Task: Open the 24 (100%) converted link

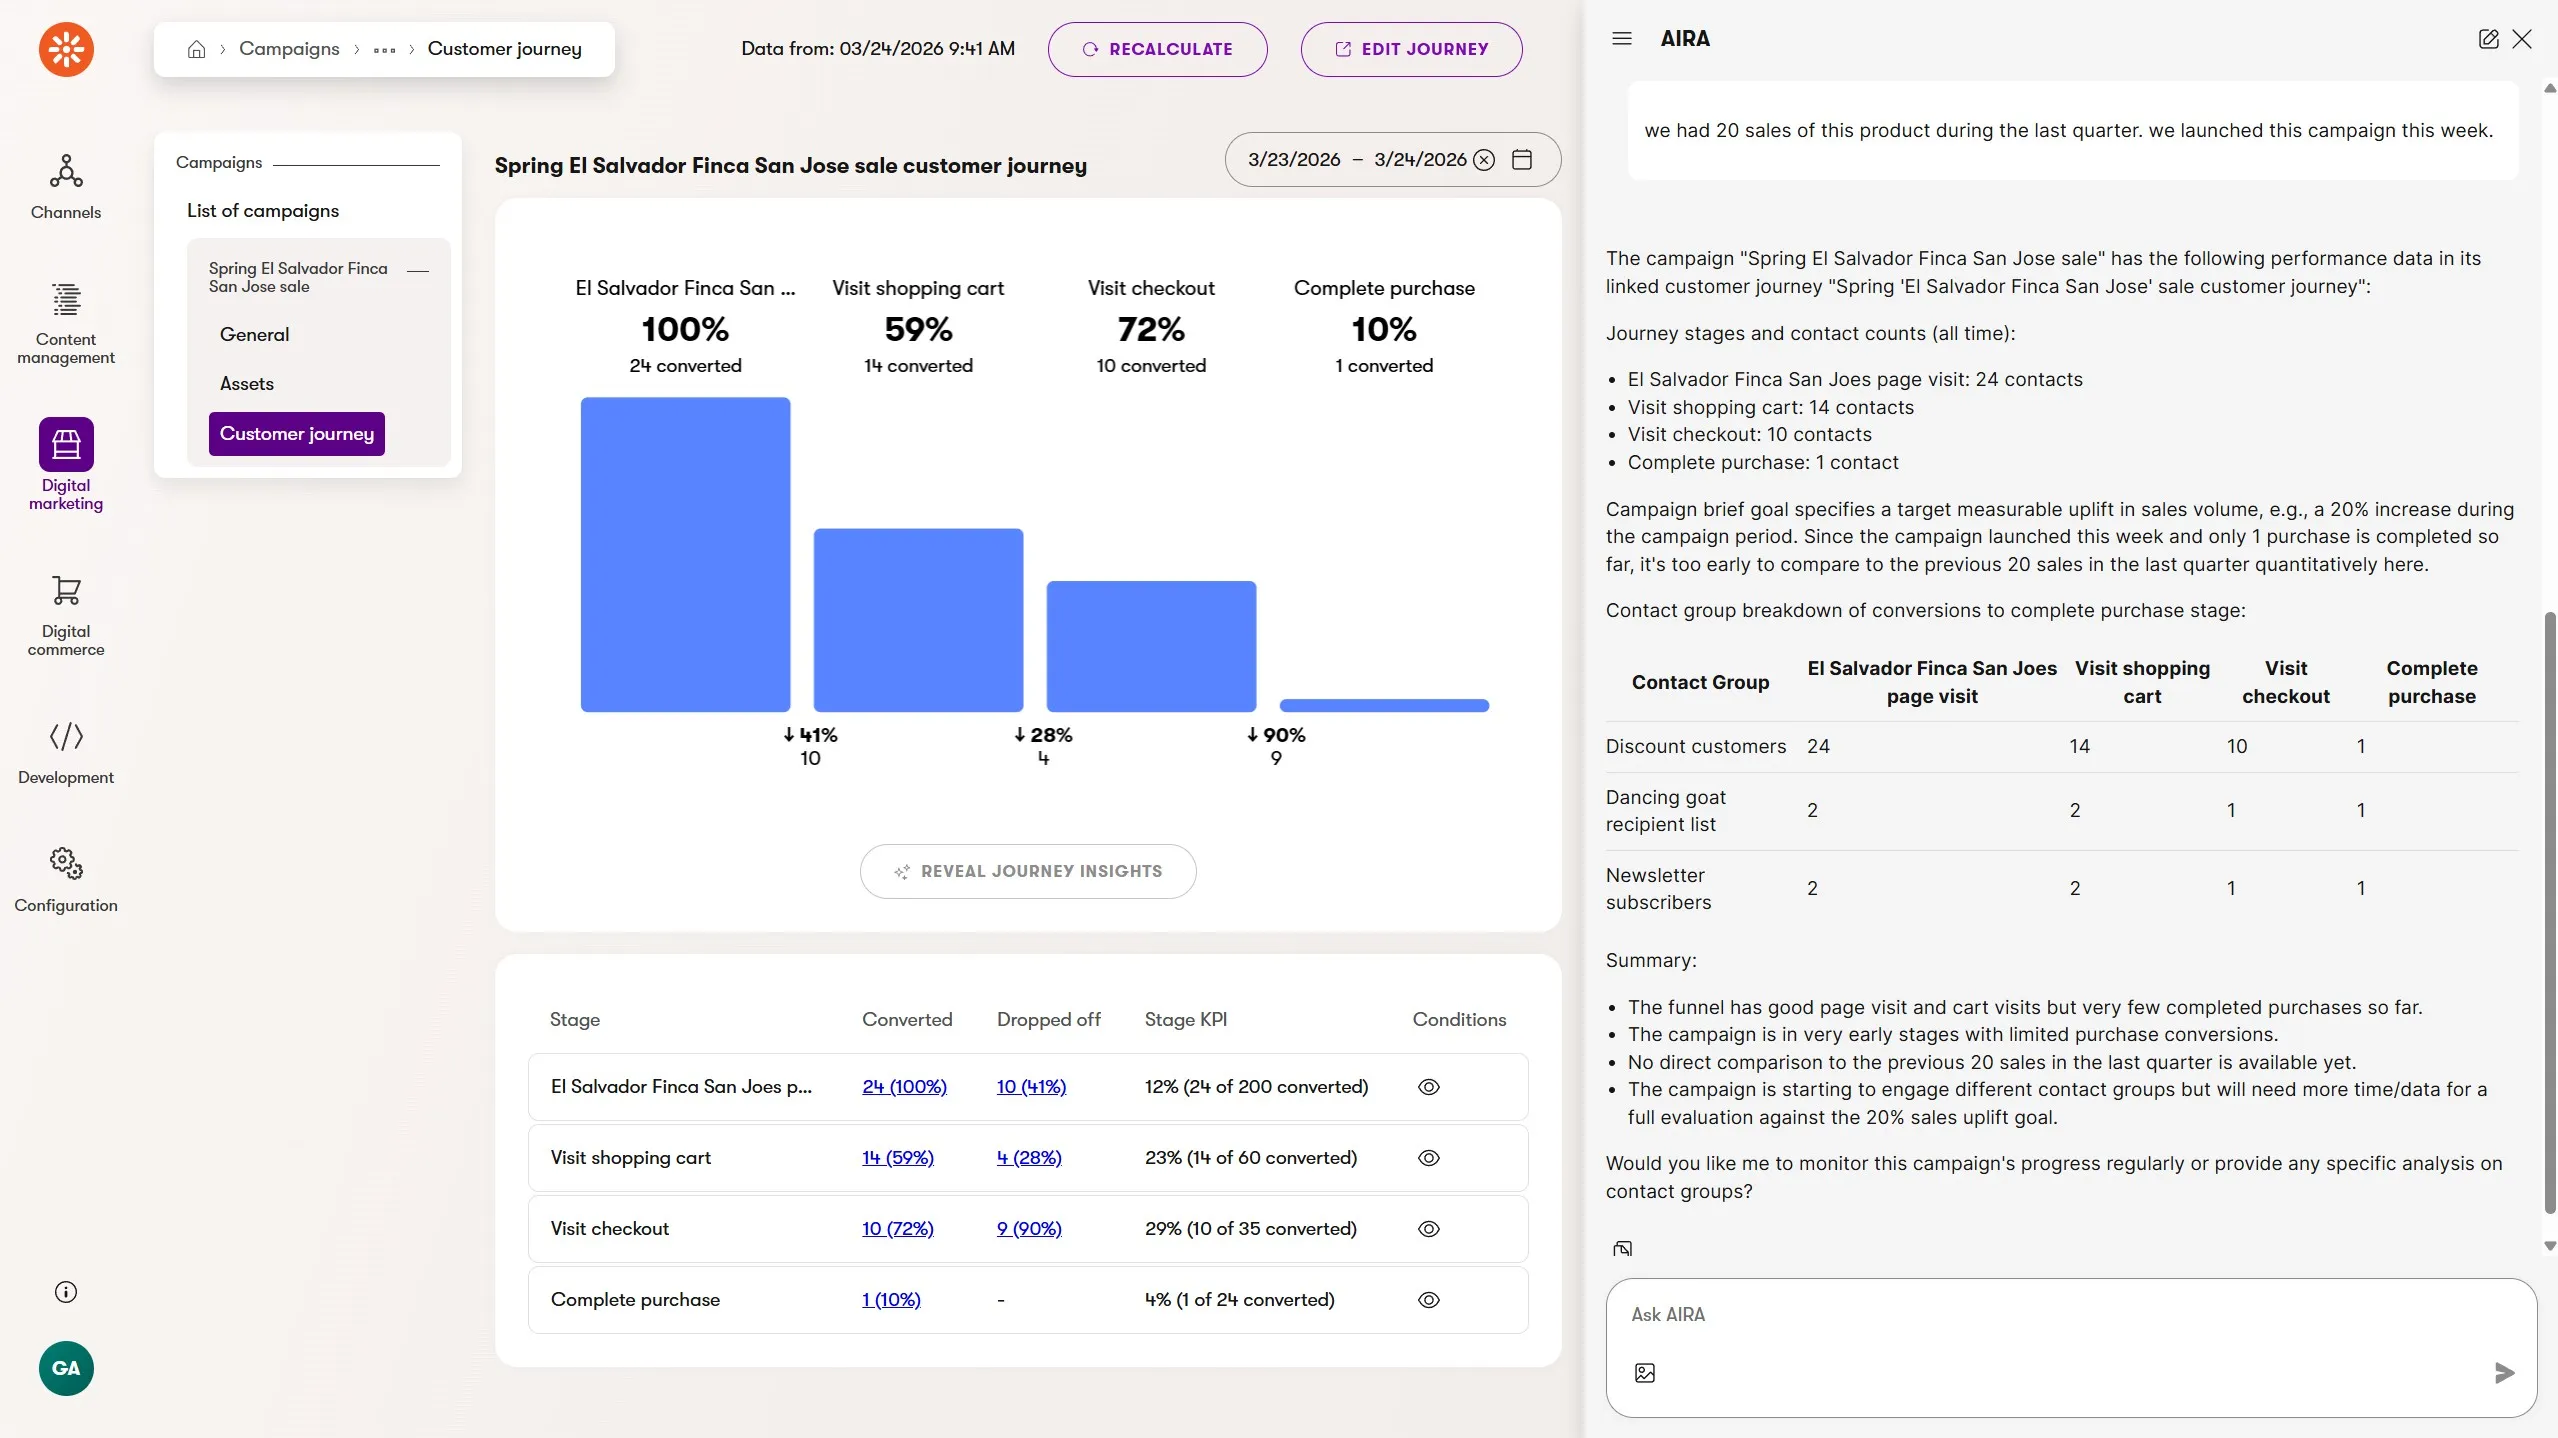Action: [x=903, y=1086]
